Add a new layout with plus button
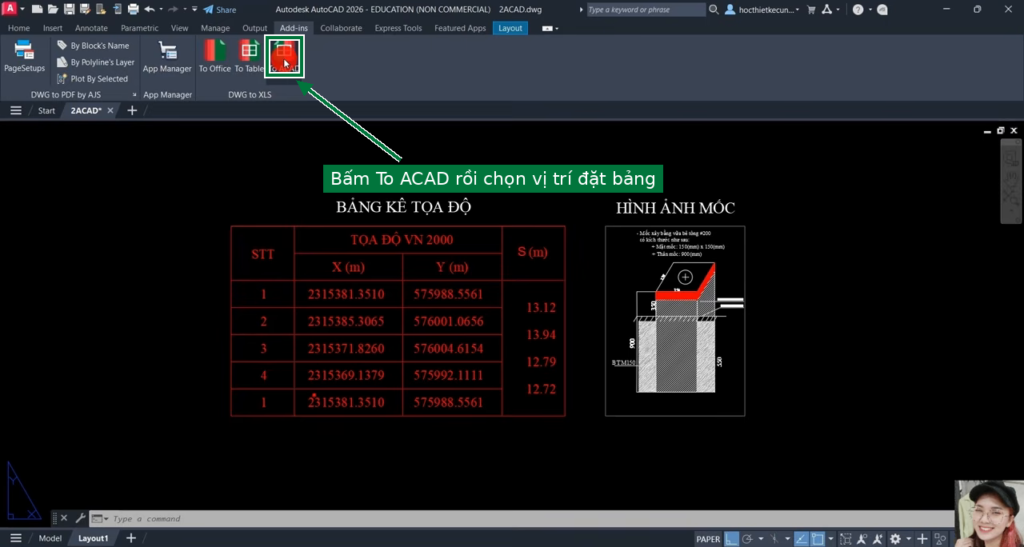The image size is (1024, 547). pos(131,539)
